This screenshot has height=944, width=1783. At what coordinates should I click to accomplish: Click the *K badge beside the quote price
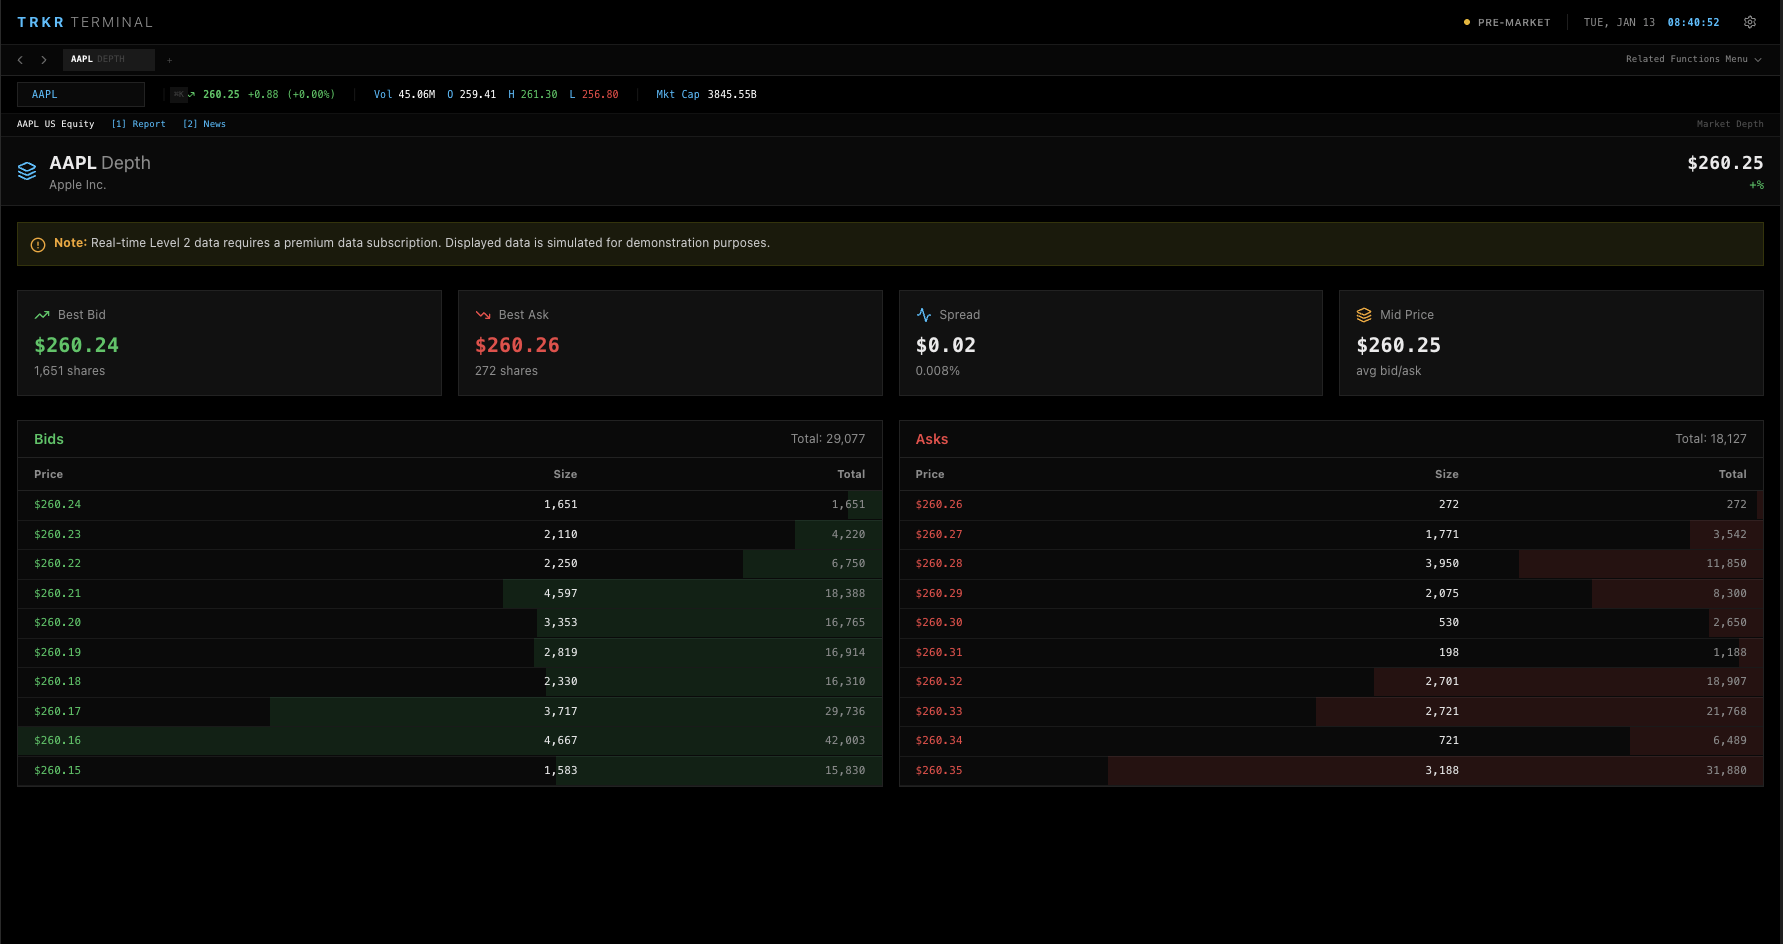click(x=177, y=93)
